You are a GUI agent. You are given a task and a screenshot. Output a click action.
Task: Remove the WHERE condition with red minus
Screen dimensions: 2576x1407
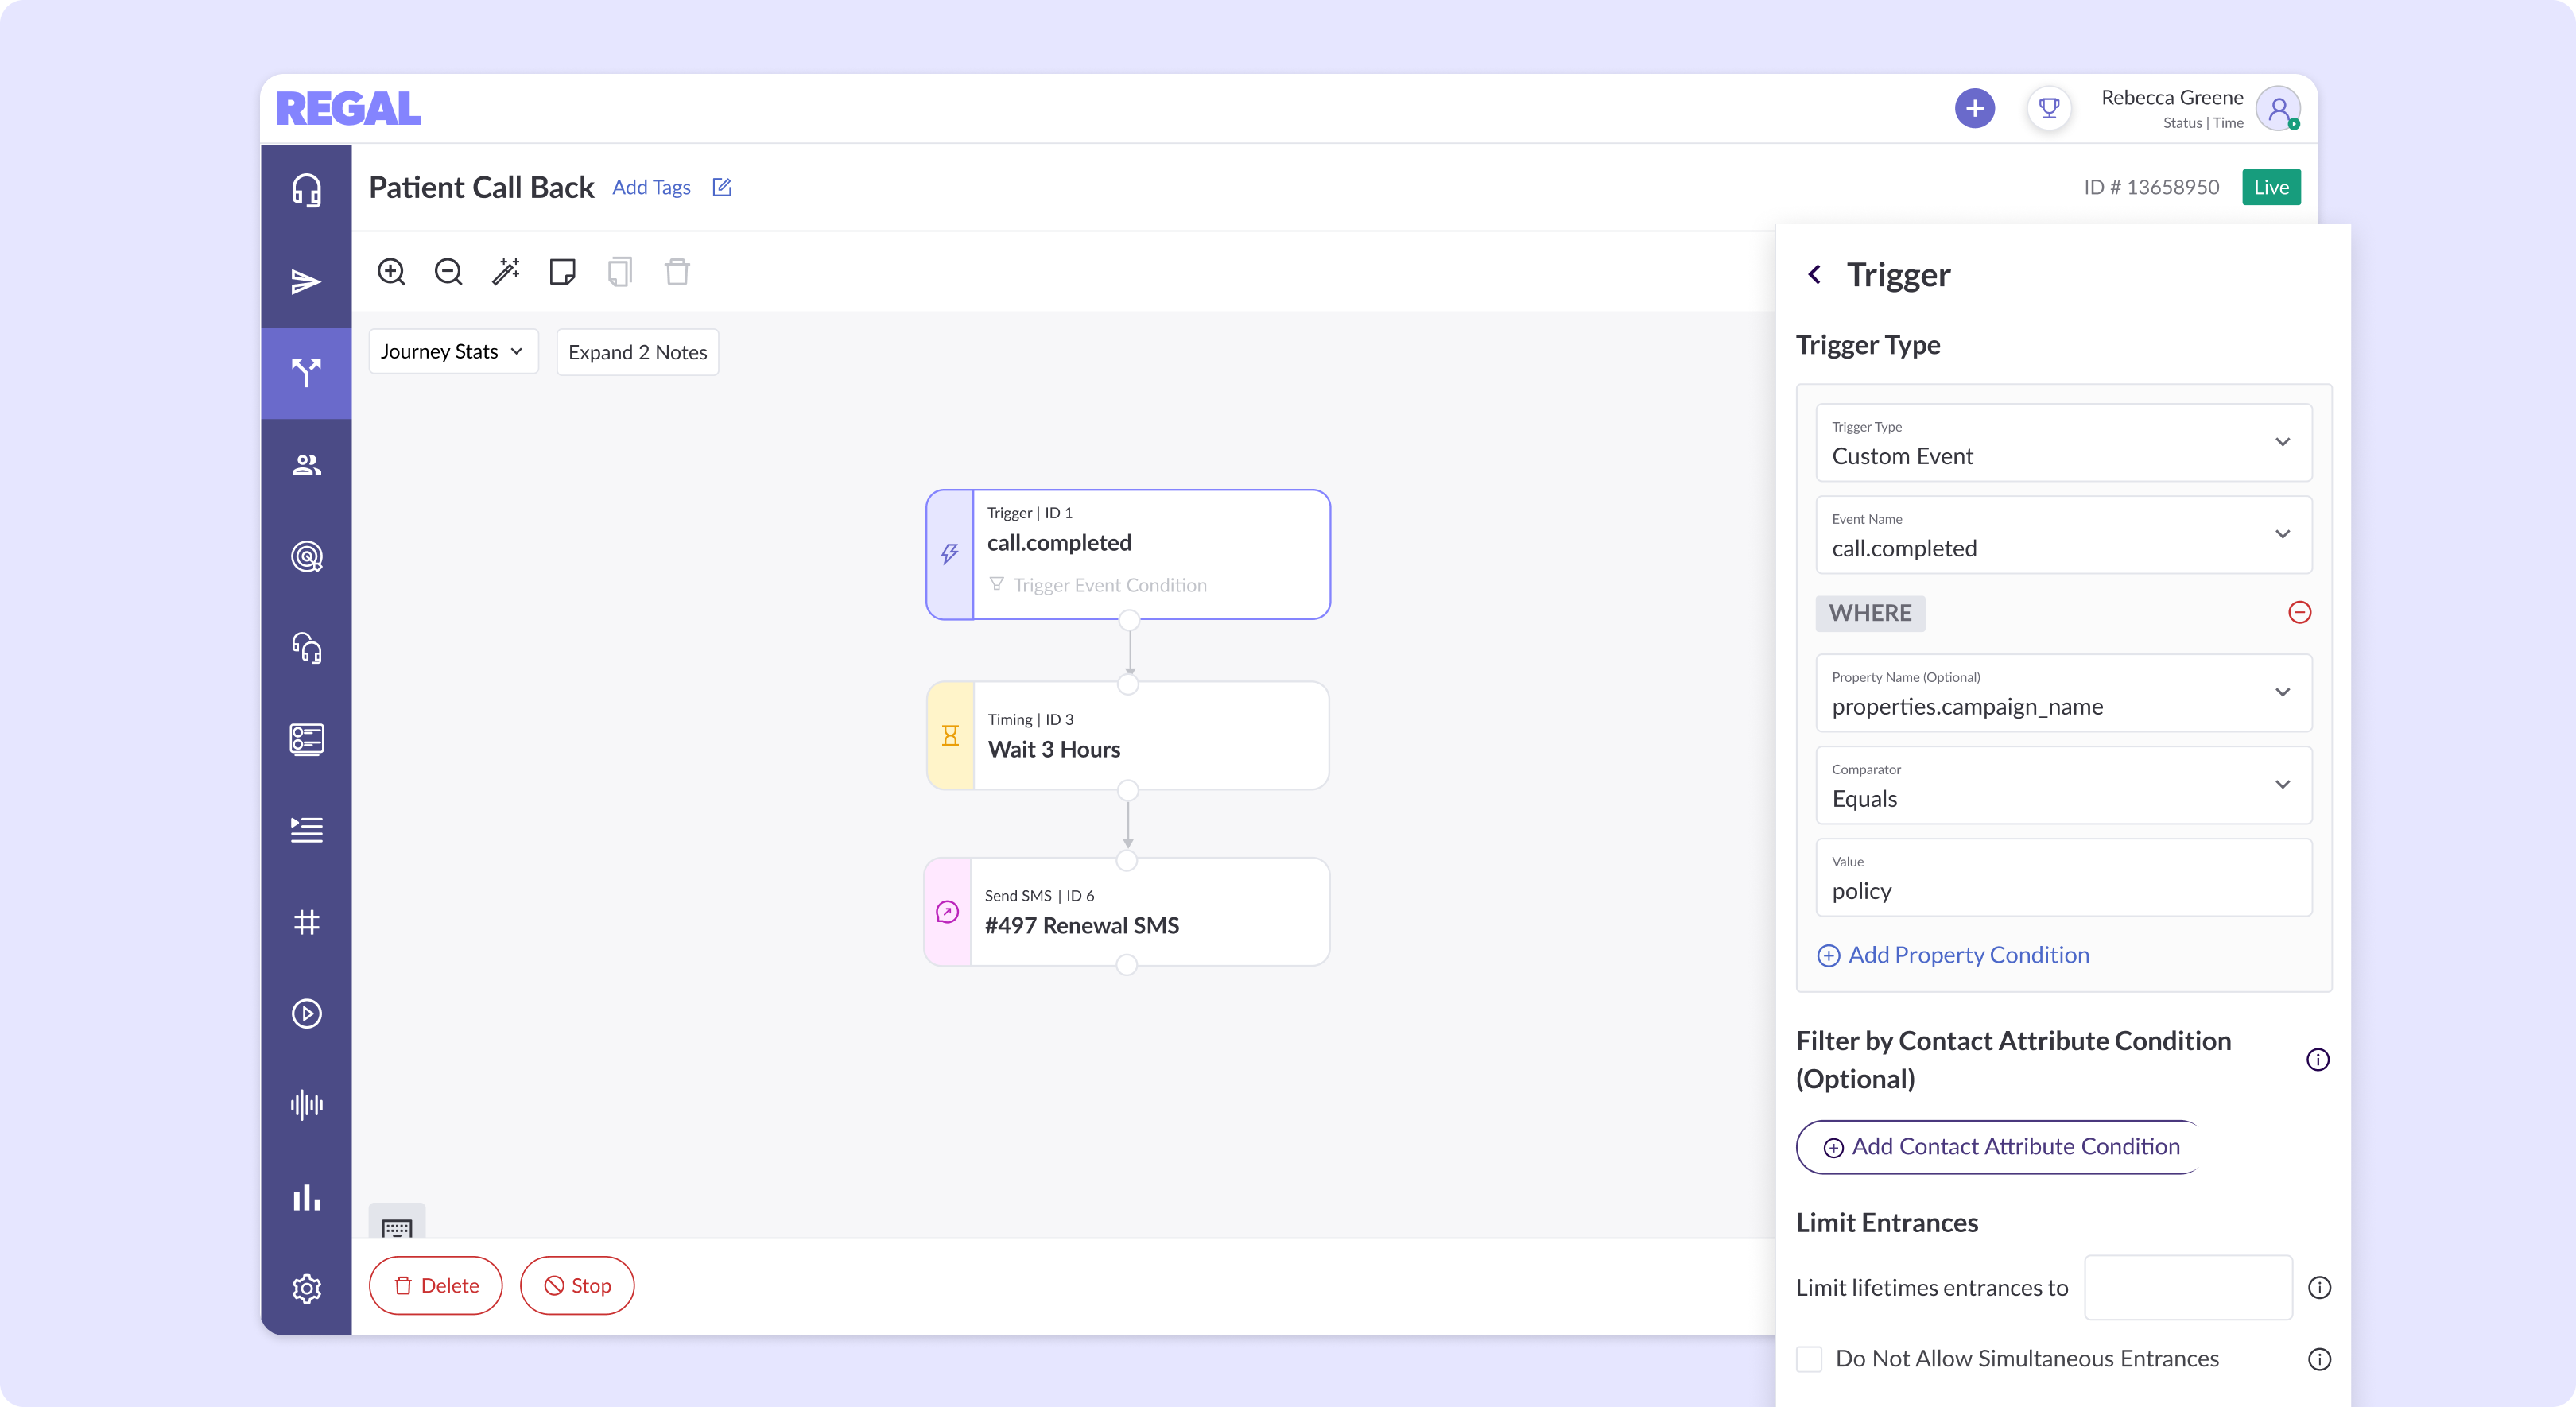tap(2300, 612)
